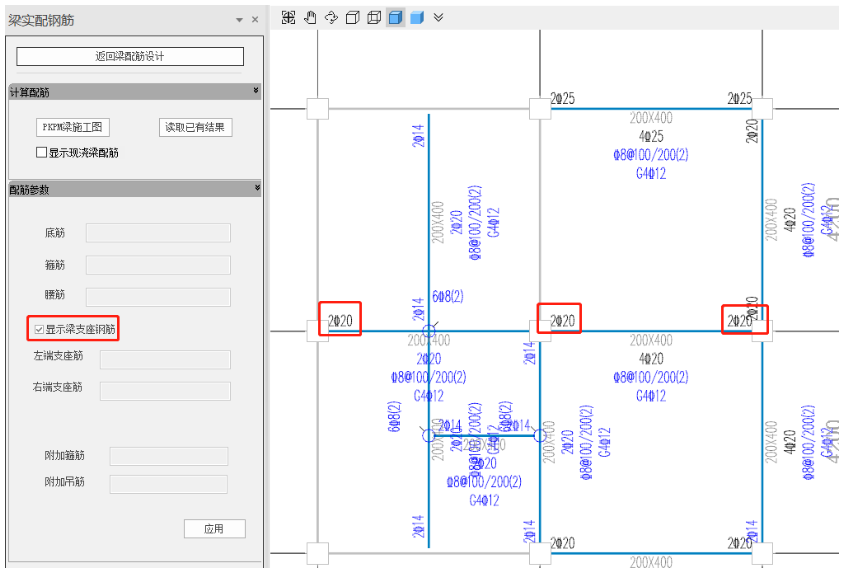Click the 左端支座筋 input field
The image size is (847, 582).
coord(165,359)
